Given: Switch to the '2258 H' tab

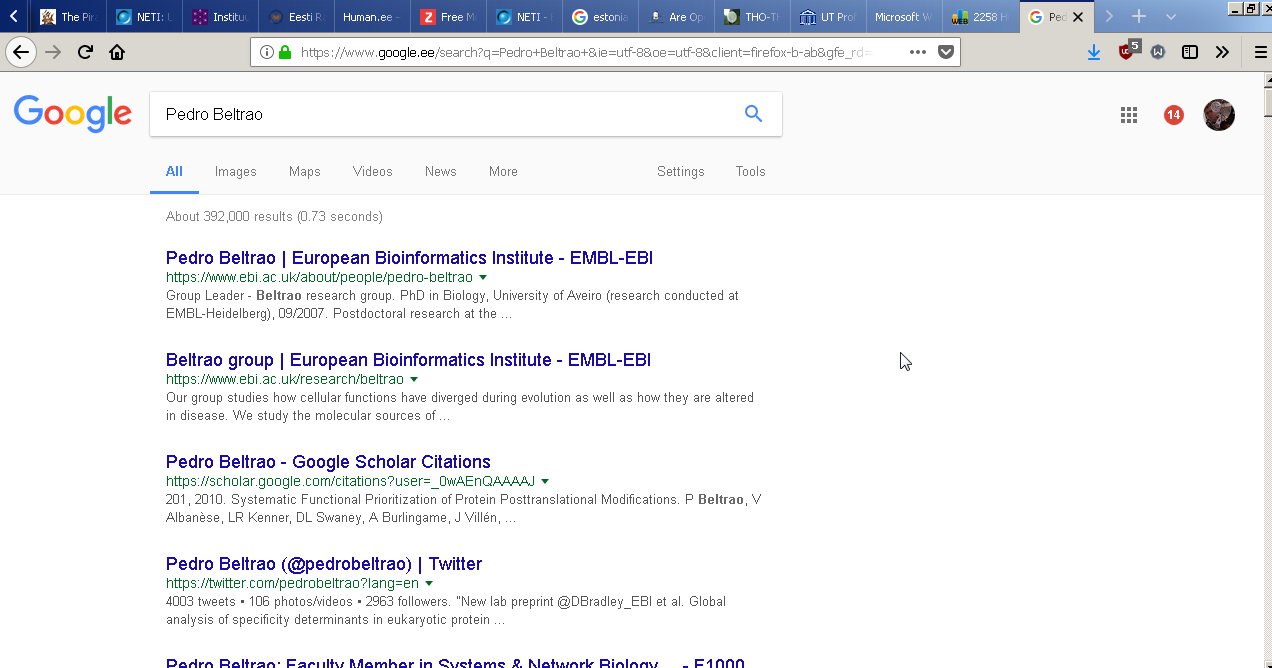Looking at the screenshot, I should [980, 17].
